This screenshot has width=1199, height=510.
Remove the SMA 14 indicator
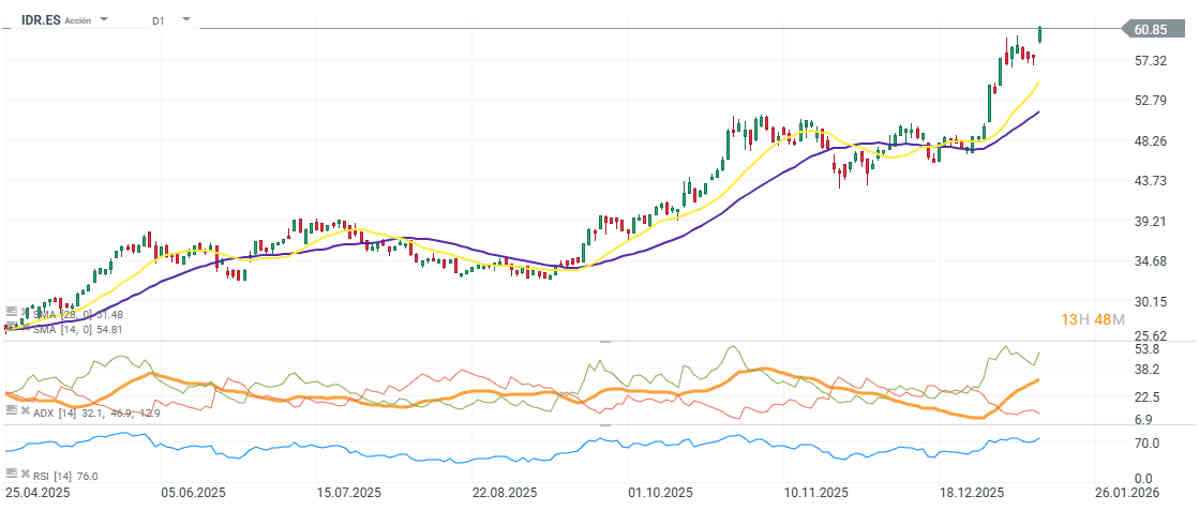(x=22, y=327)
